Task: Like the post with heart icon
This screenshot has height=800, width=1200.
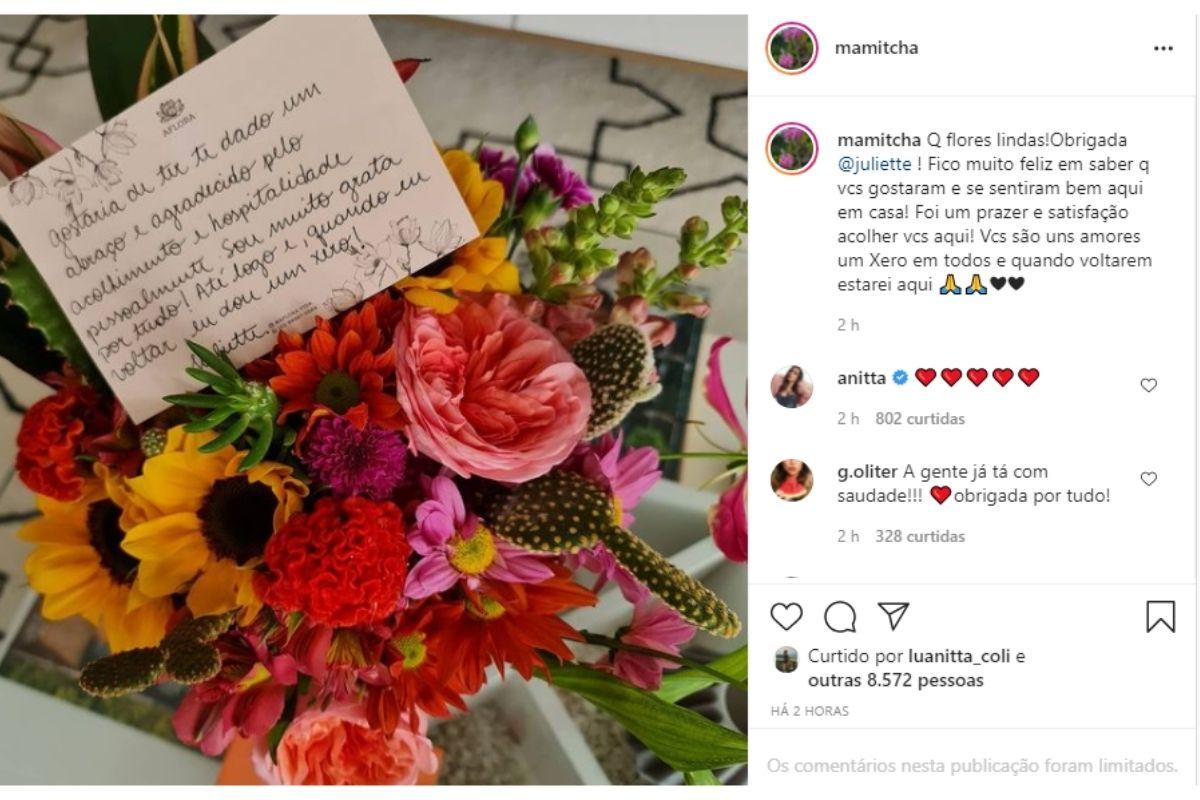Action: pyautogui.click(x=786, y=616)
